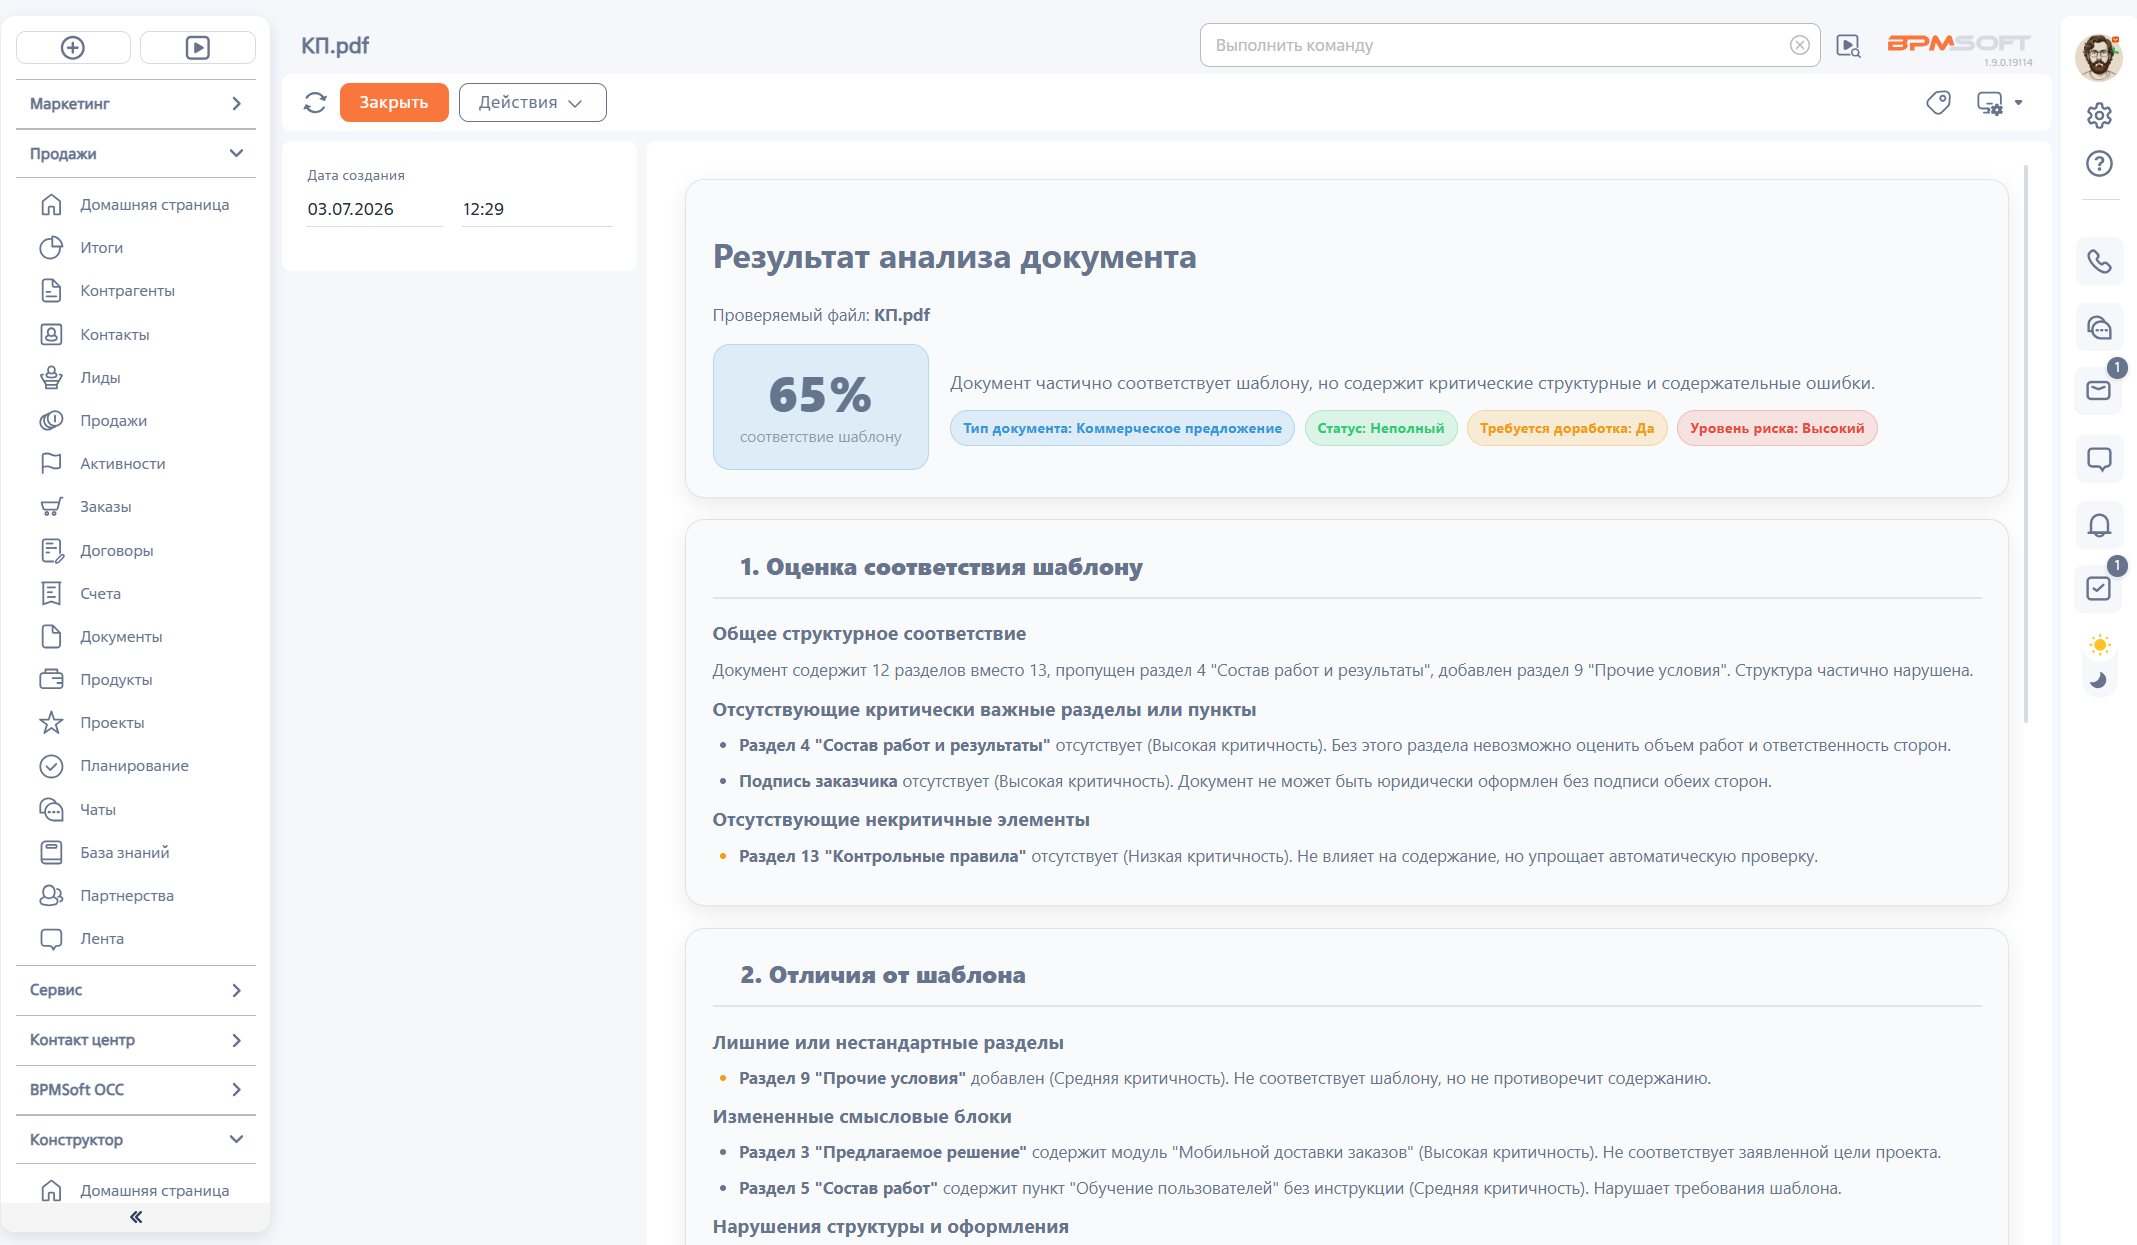Image resolution: width=2137 pixels, height=1245 pixels.
Task: Open the chats panel icon on right bar
Action: [2099, 327]
